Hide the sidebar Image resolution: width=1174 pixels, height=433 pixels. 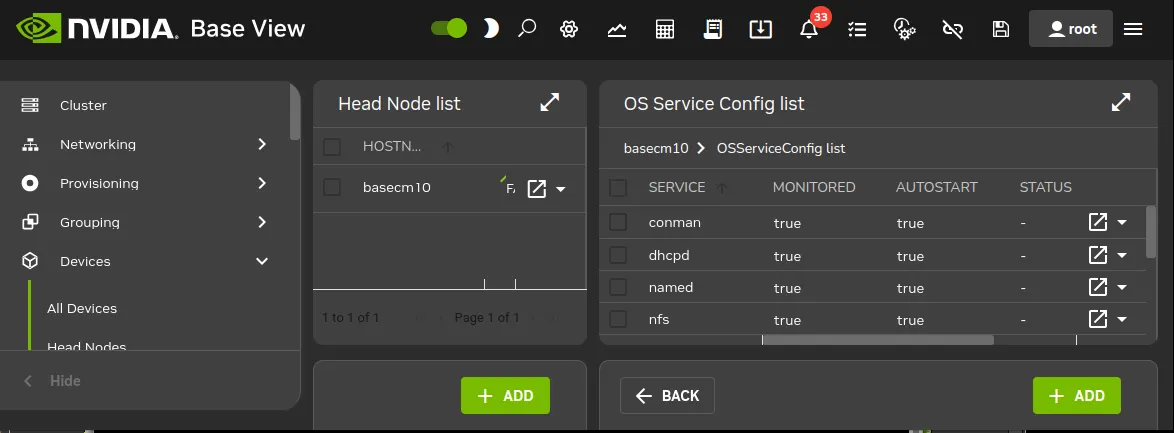click(x=52, y=381)
